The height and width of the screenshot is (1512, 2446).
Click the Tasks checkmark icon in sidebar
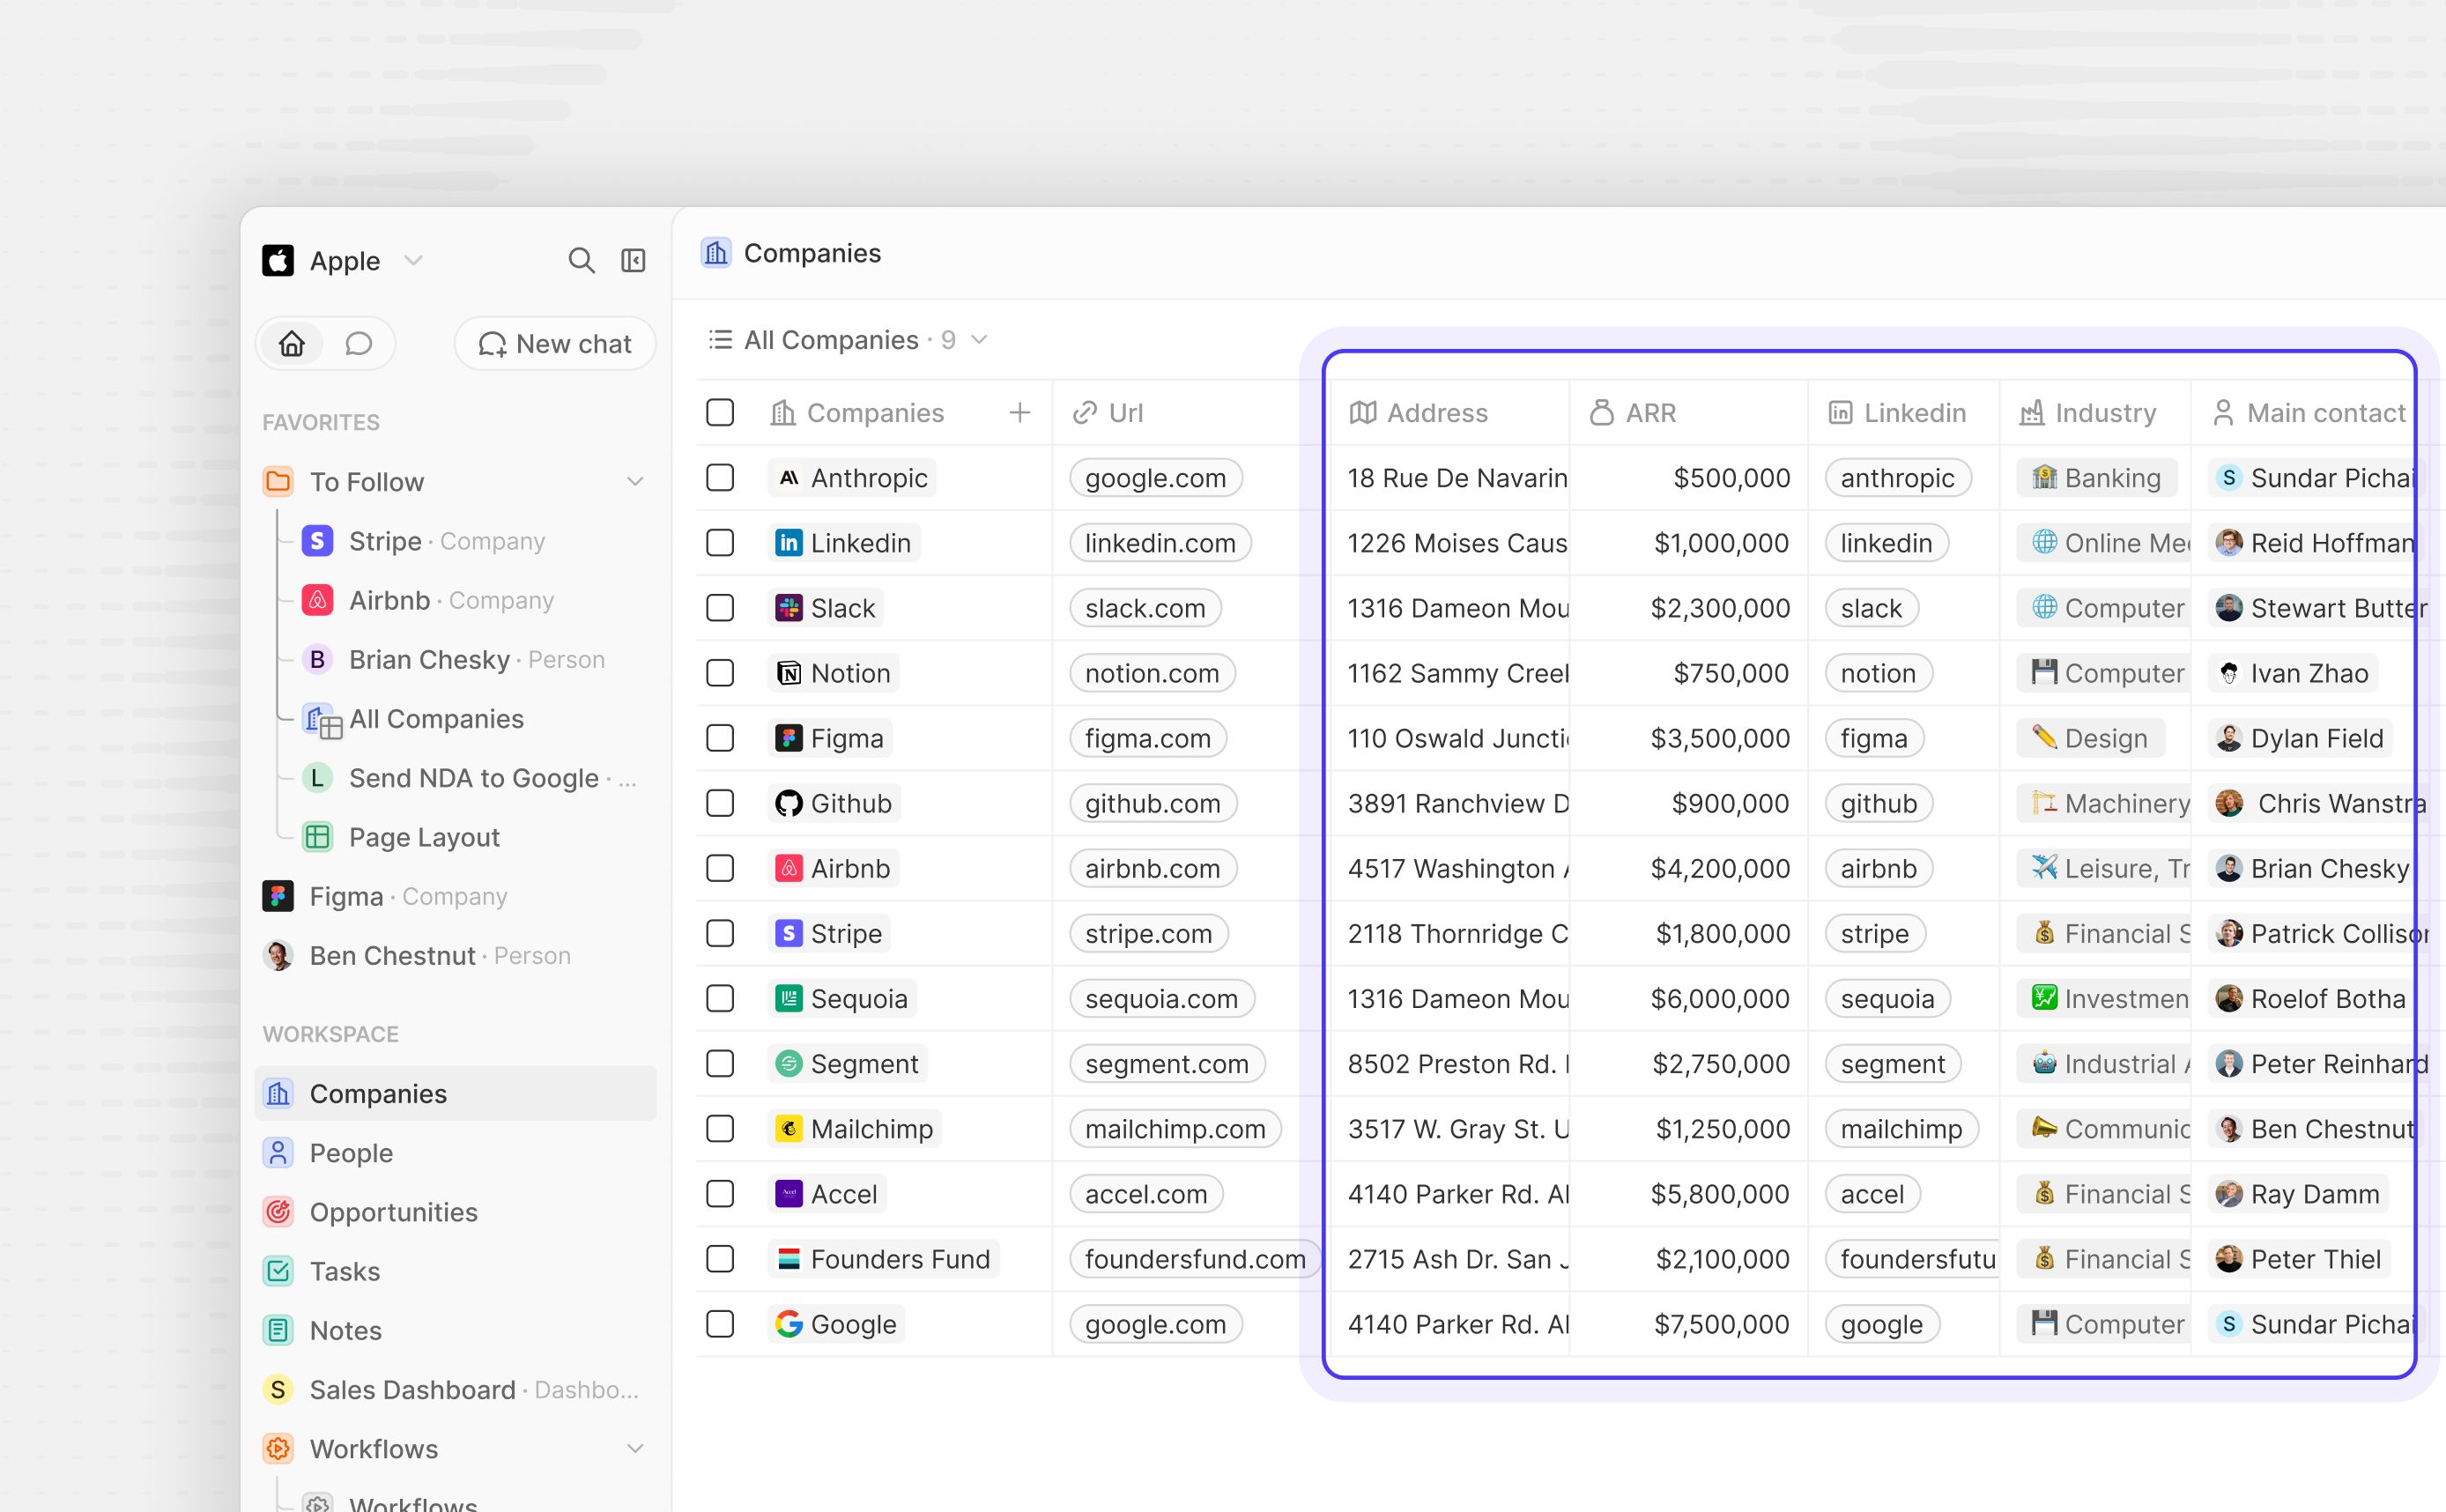point(278,1271)
